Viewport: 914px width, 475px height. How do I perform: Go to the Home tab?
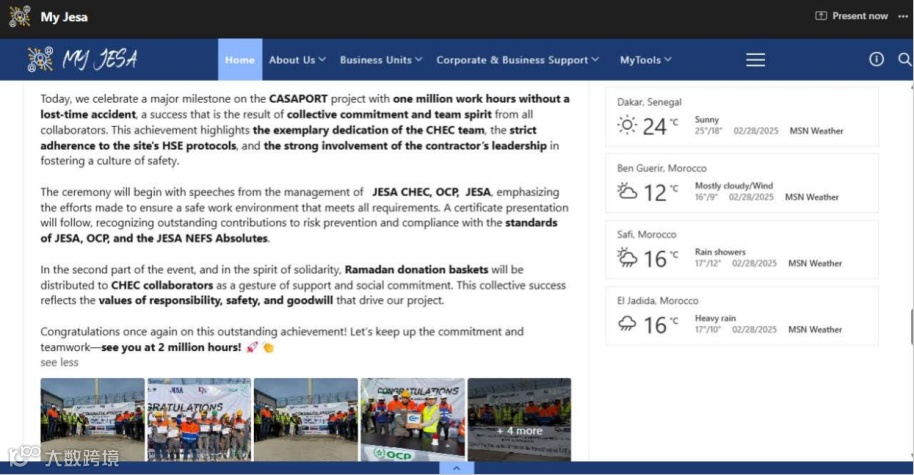(x=240, y=59)
